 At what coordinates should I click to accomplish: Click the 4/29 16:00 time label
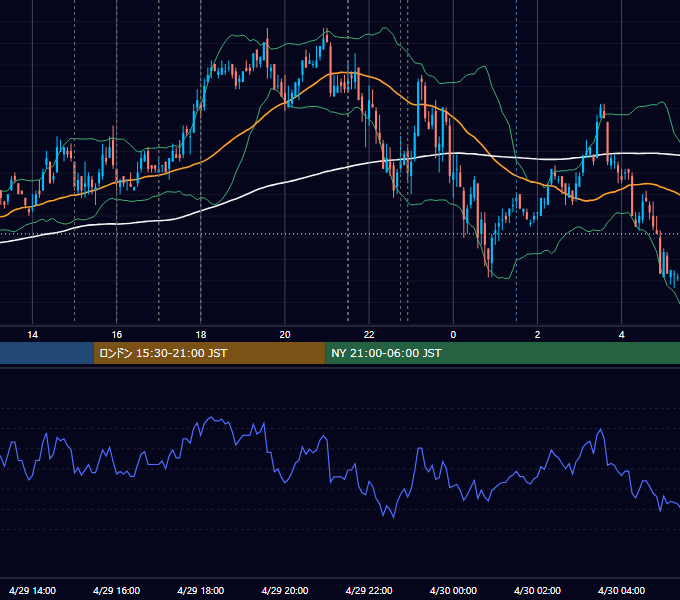pos(116,590)
